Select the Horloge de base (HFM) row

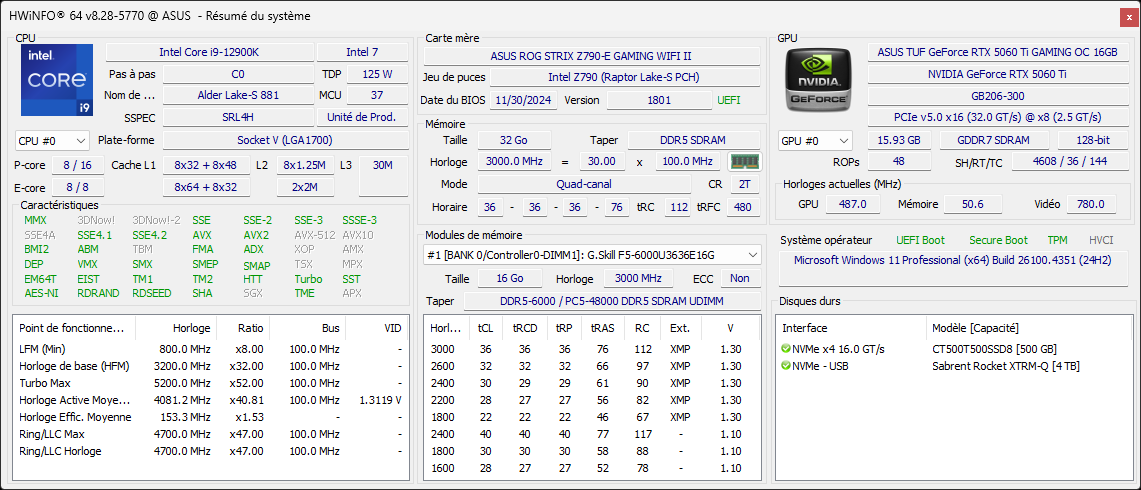click(x=210, y=365)
